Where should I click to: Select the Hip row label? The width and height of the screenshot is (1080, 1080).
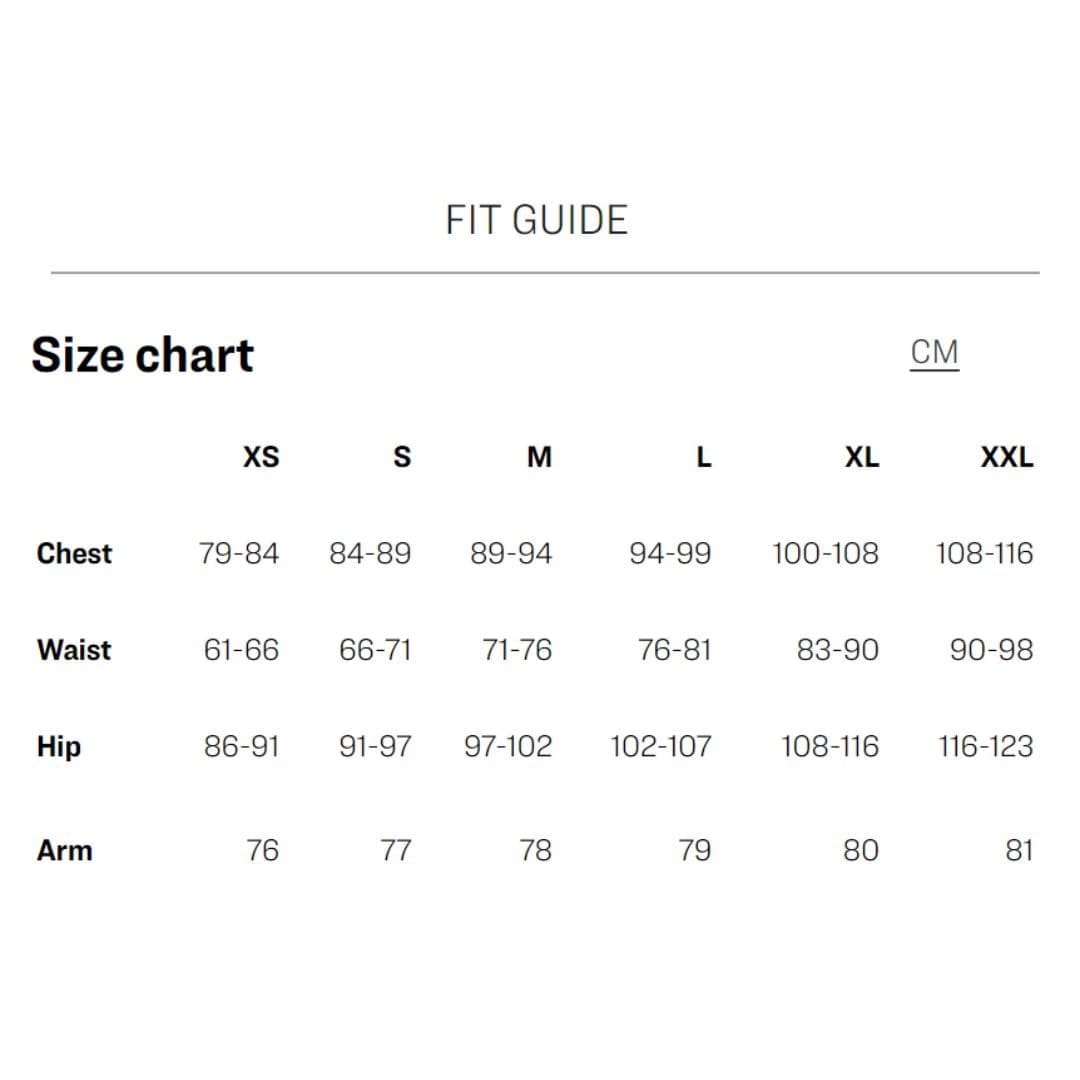click(59, 747)
